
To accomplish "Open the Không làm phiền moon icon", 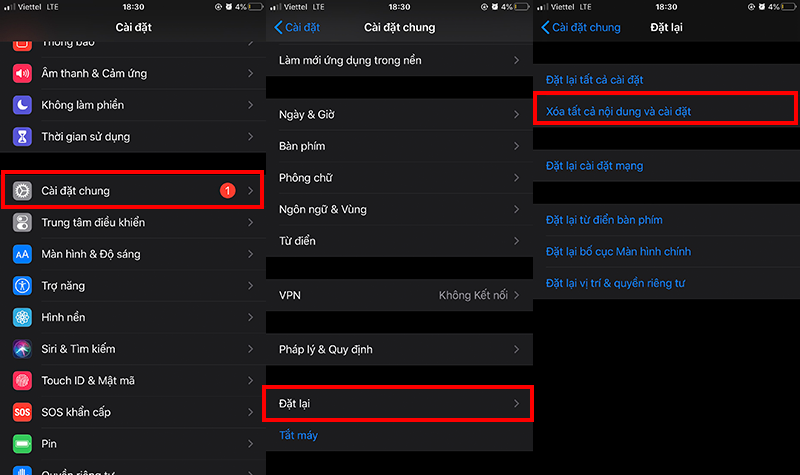I will [22, 105].
